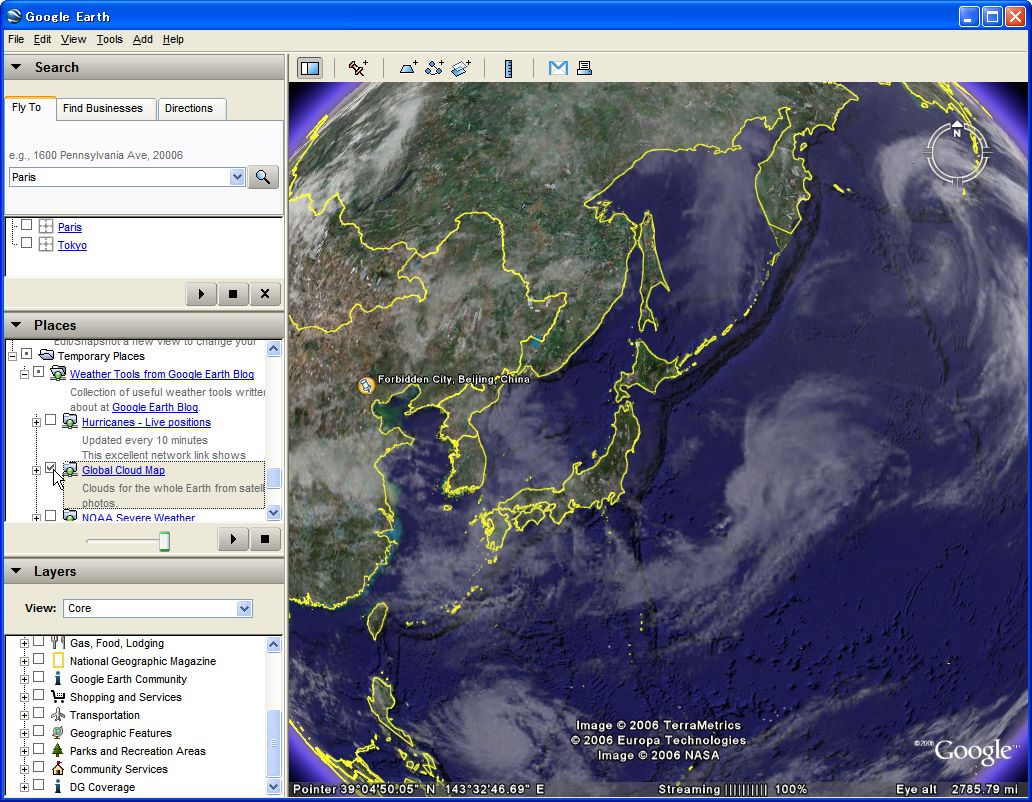
Task: Collapse the Search panel triangle
Action: (16, 67)
